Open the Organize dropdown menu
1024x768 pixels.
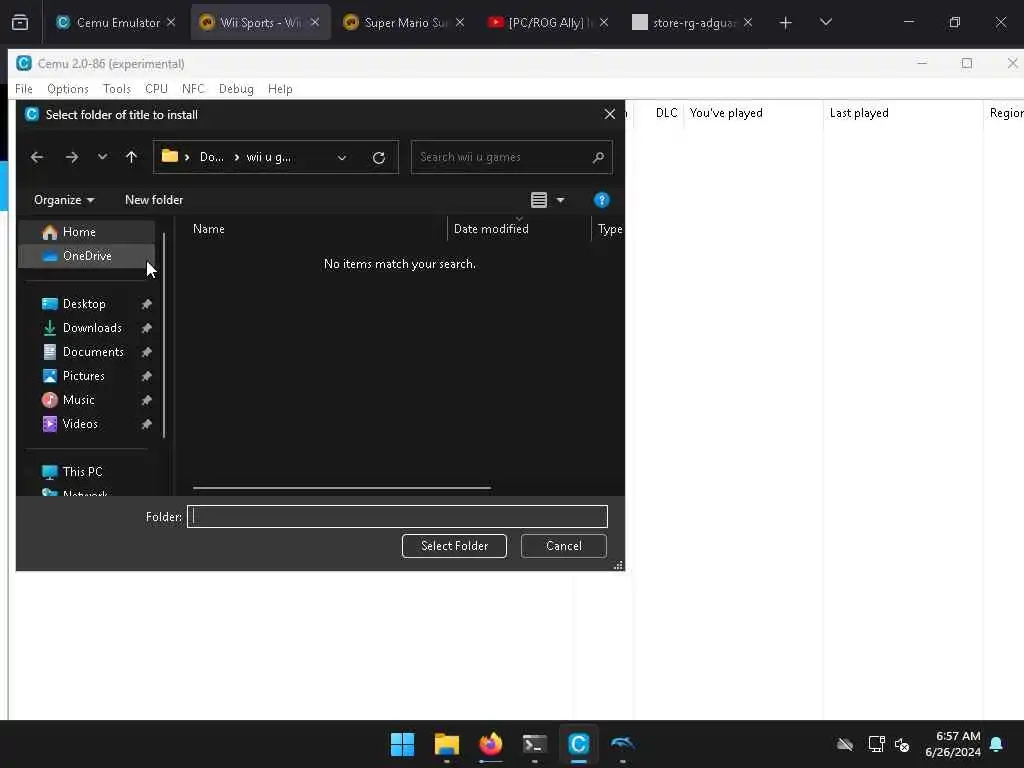click(x=64, y=200)
